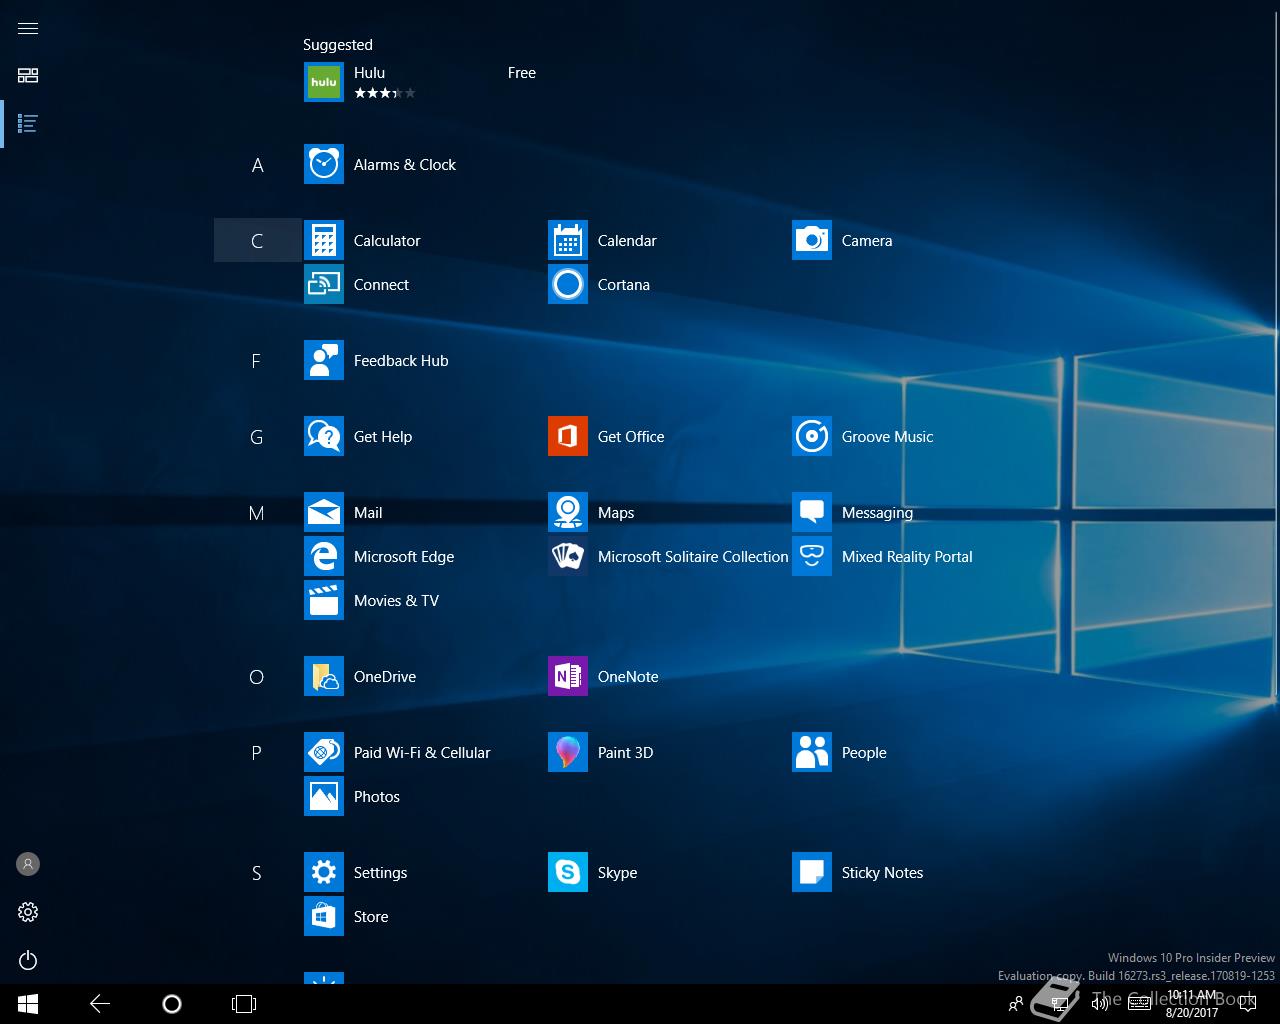Open the People app icon

coord(812,752)
